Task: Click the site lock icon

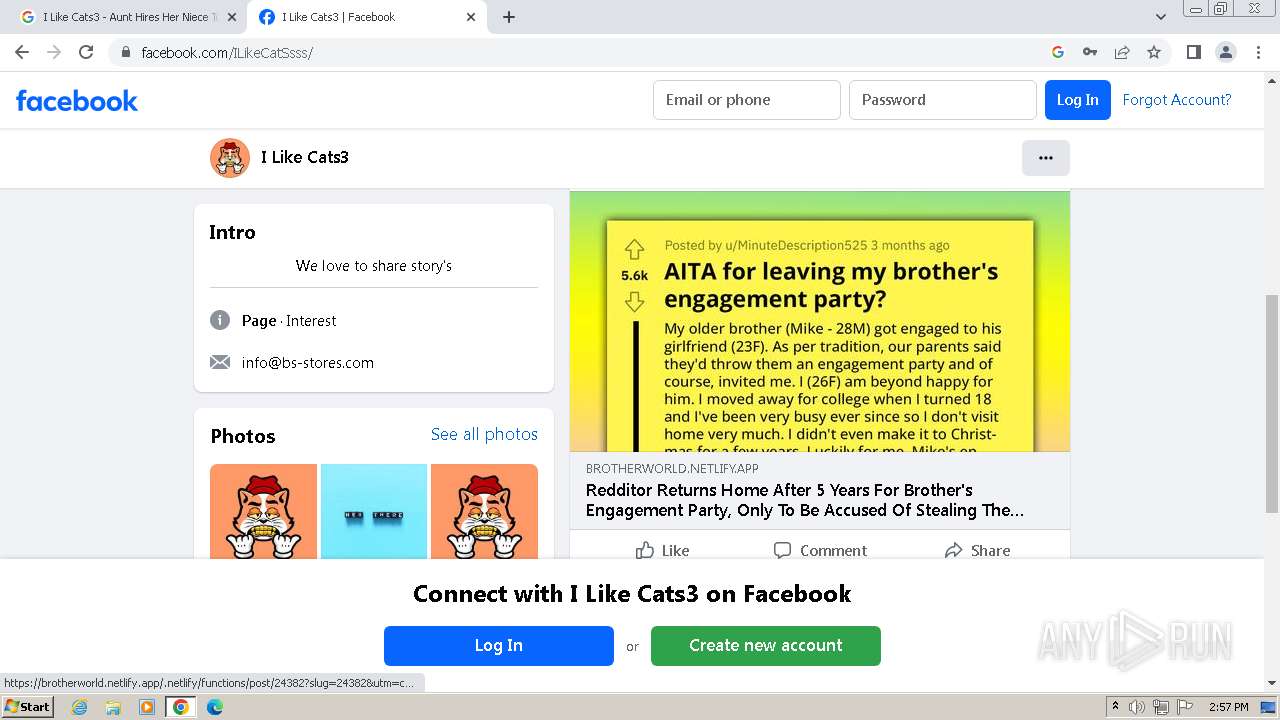Action: click(x=126, y=52)
